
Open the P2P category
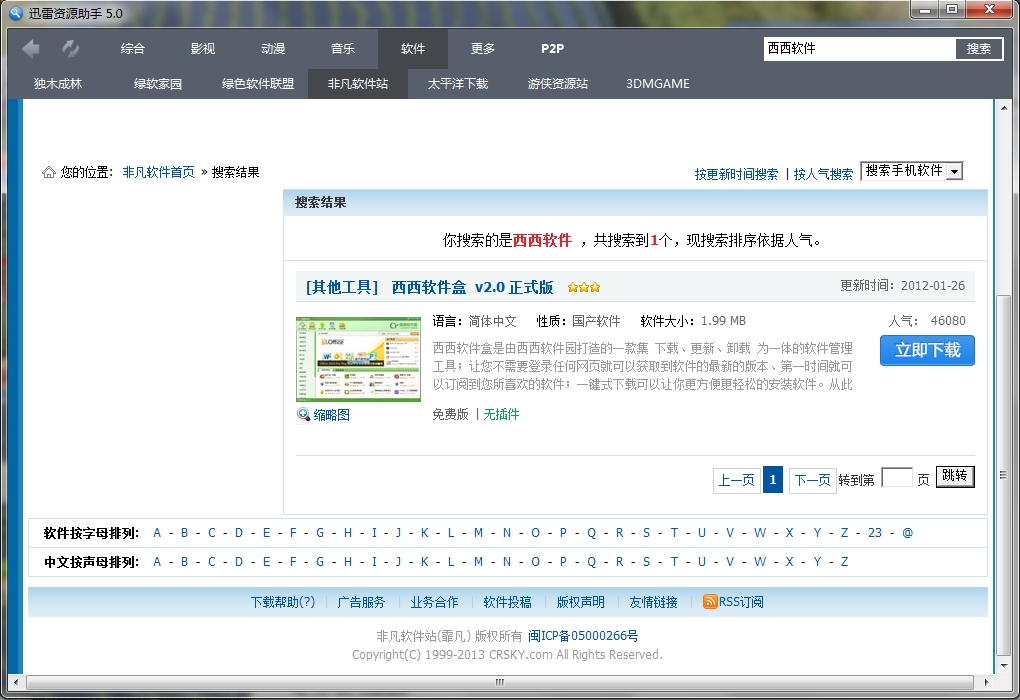[x=551, y=47]
